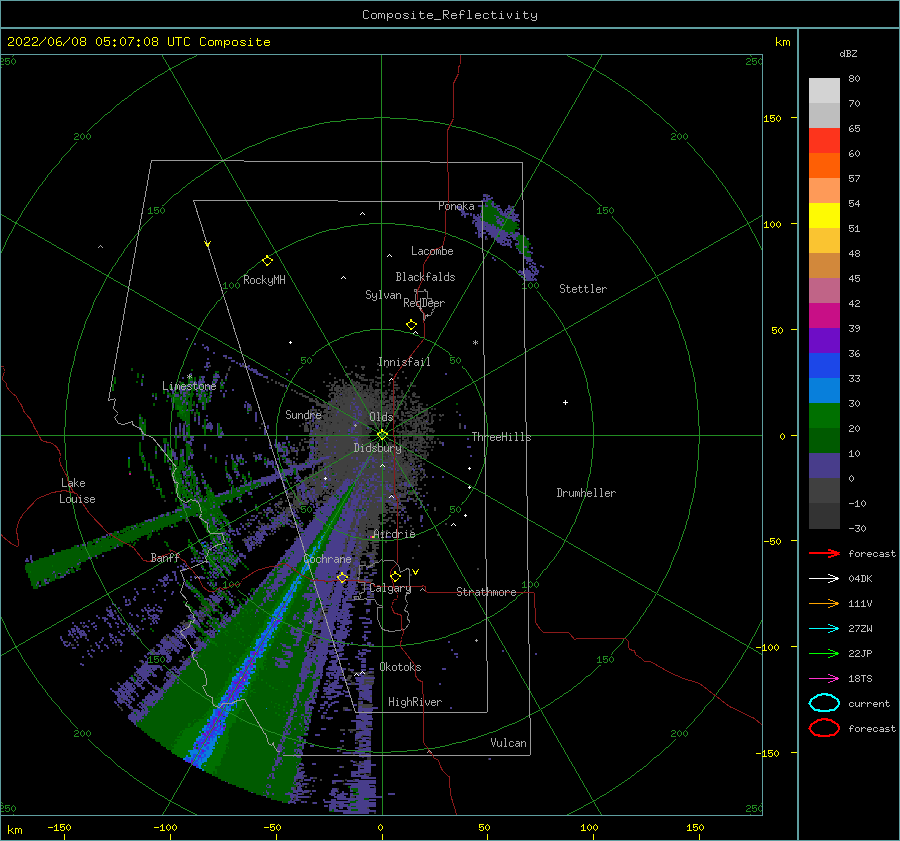Click the dBZ legend header
The image size is (900, 841).
(848, 53)
